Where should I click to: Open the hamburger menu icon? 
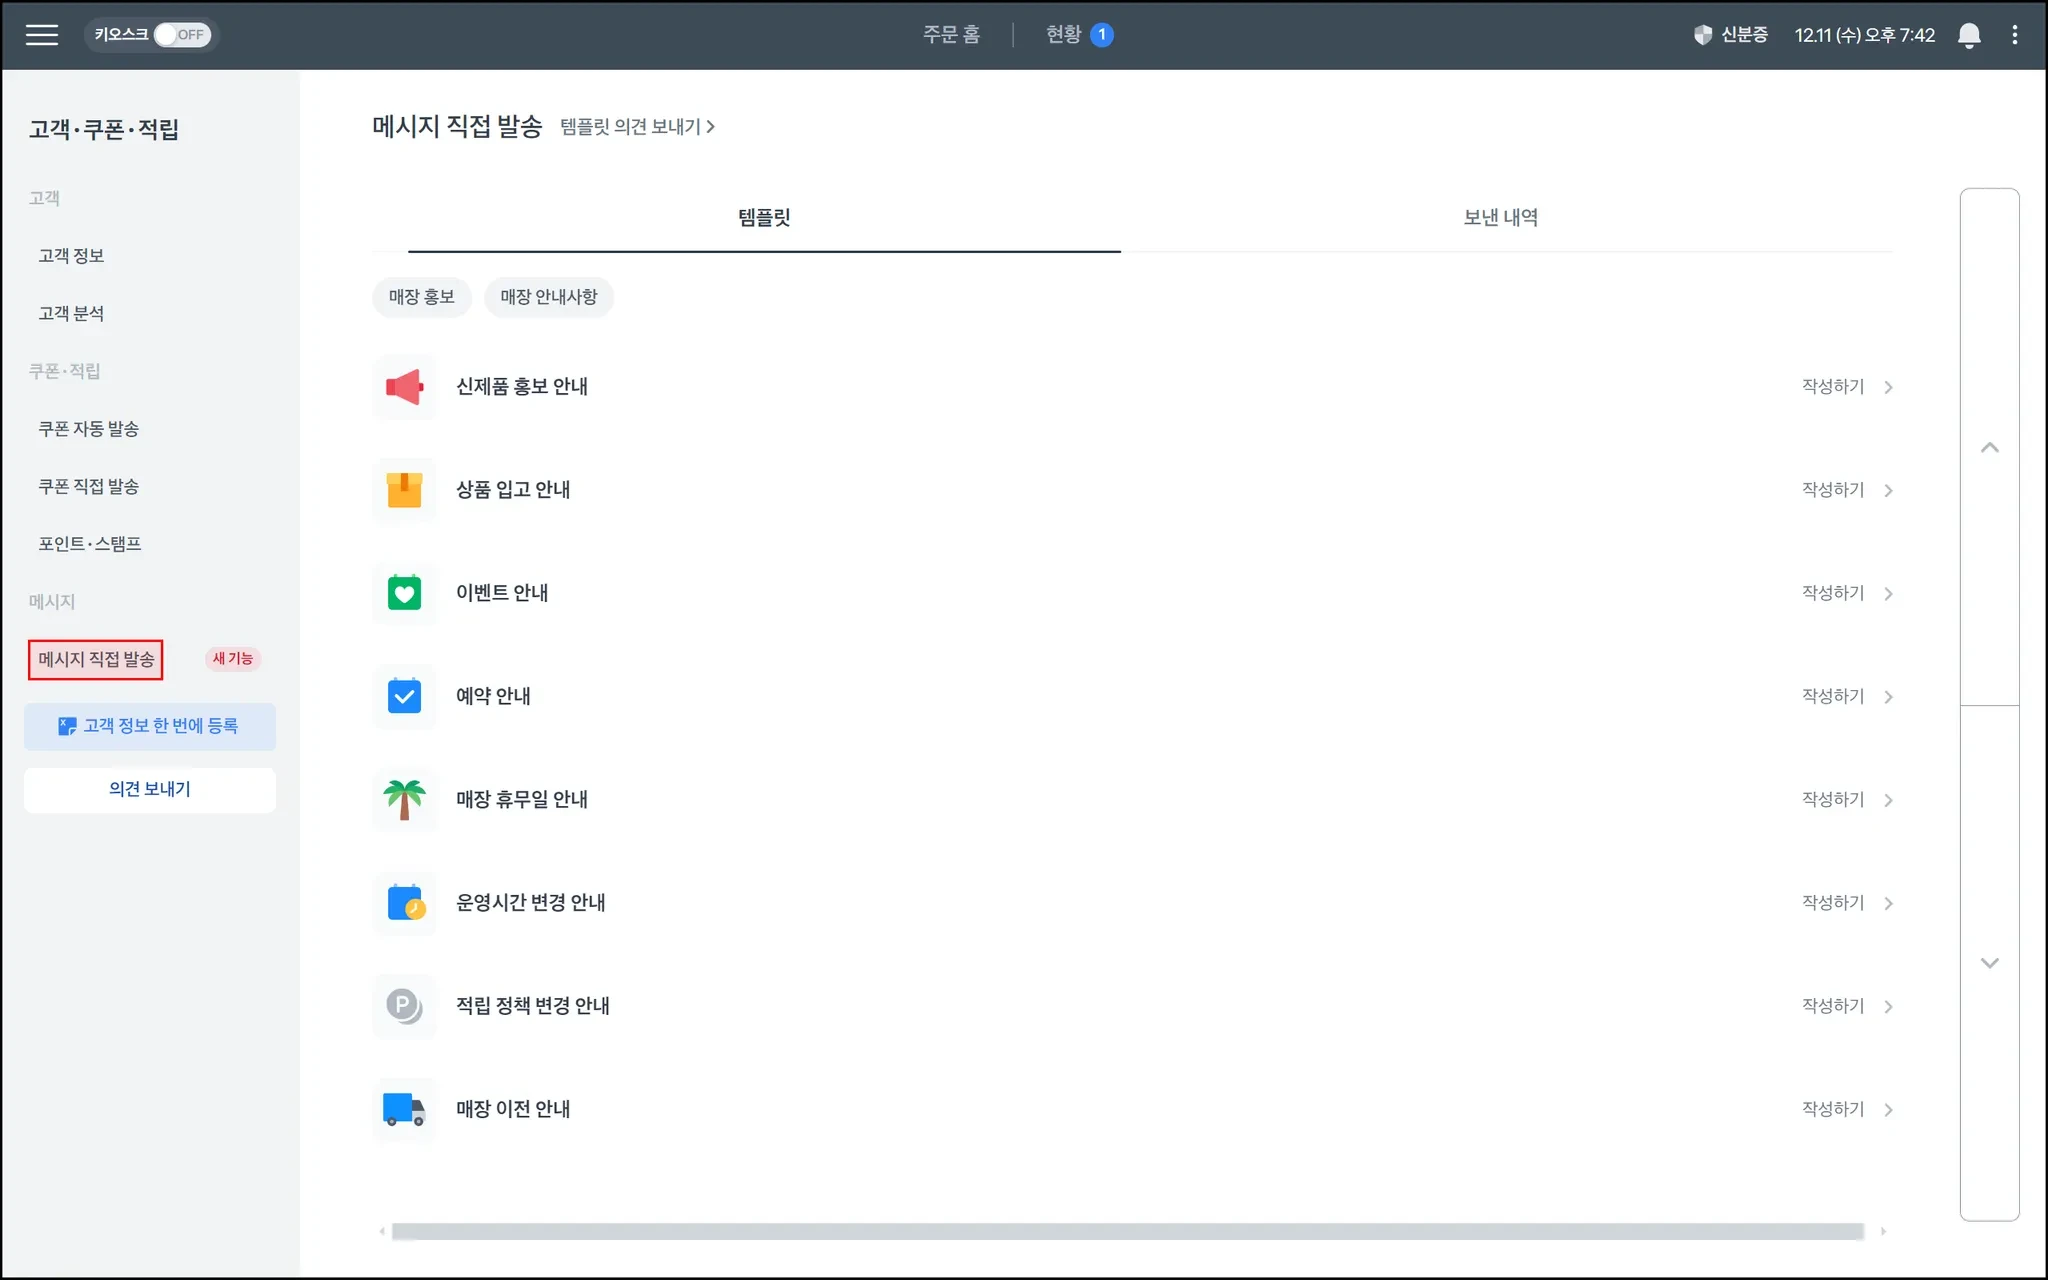point(41,35)
